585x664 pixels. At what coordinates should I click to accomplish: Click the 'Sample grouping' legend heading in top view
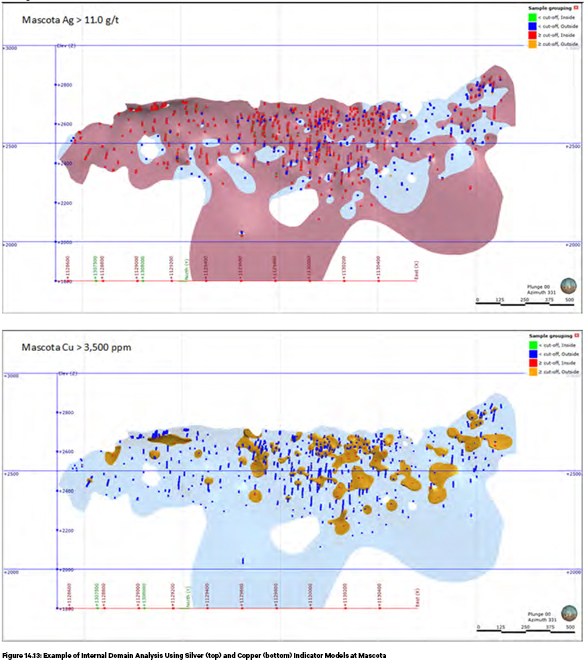click(550, 8)
